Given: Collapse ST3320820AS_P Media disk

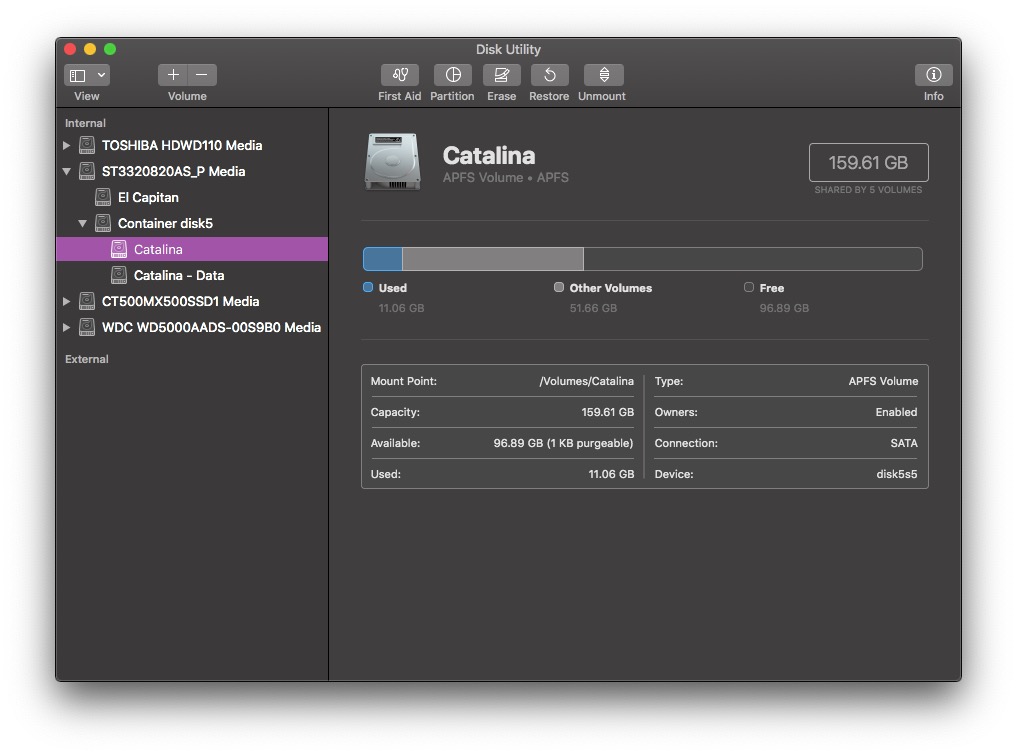Looking at the screenshot, I should 67,171.
